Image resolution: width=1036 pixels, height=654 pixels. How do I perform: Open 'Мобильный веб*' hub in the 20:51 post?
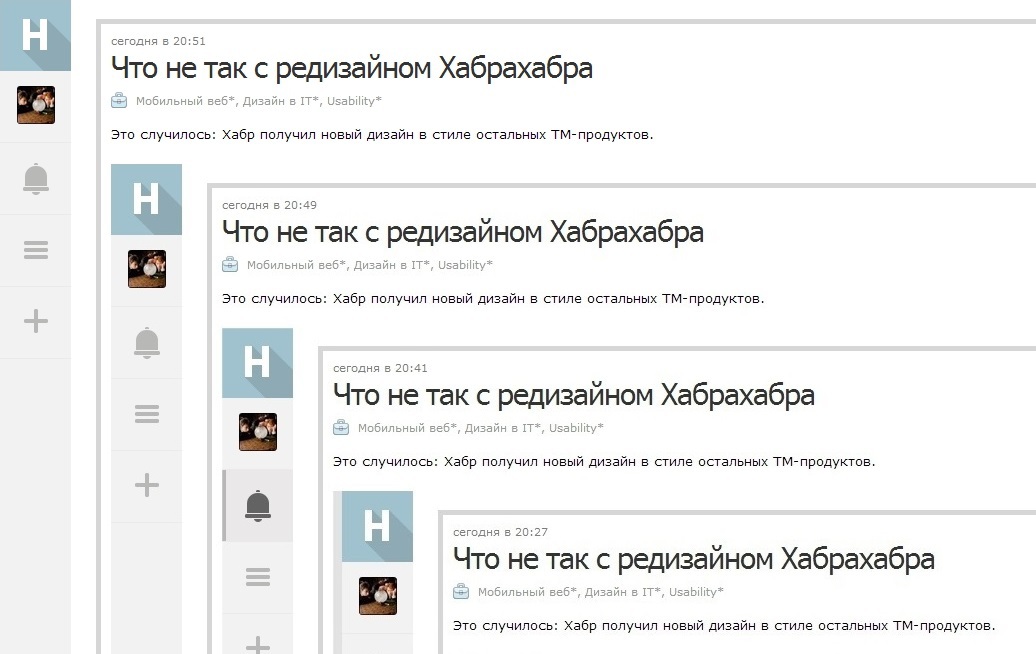pyautogui.click(x=186, y=101)
